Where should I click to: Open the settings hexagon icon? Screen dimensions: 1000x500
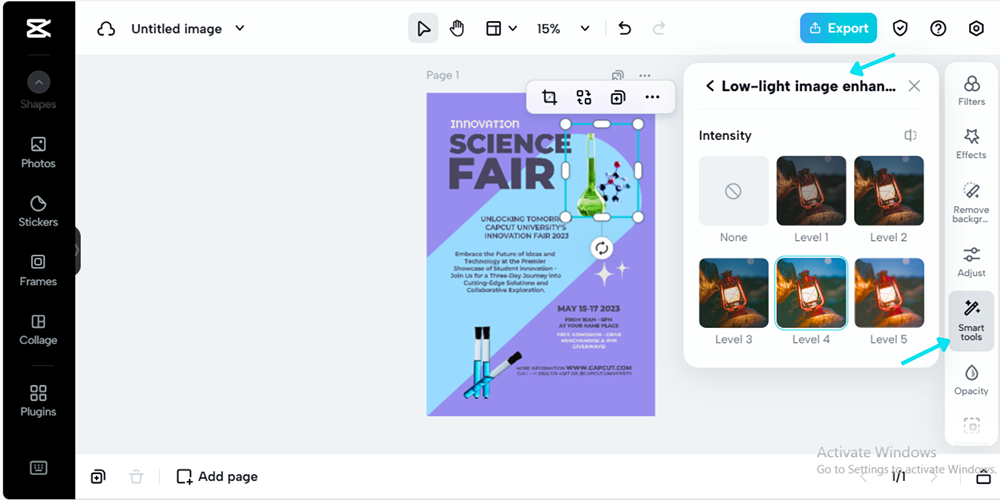[976, 28]
